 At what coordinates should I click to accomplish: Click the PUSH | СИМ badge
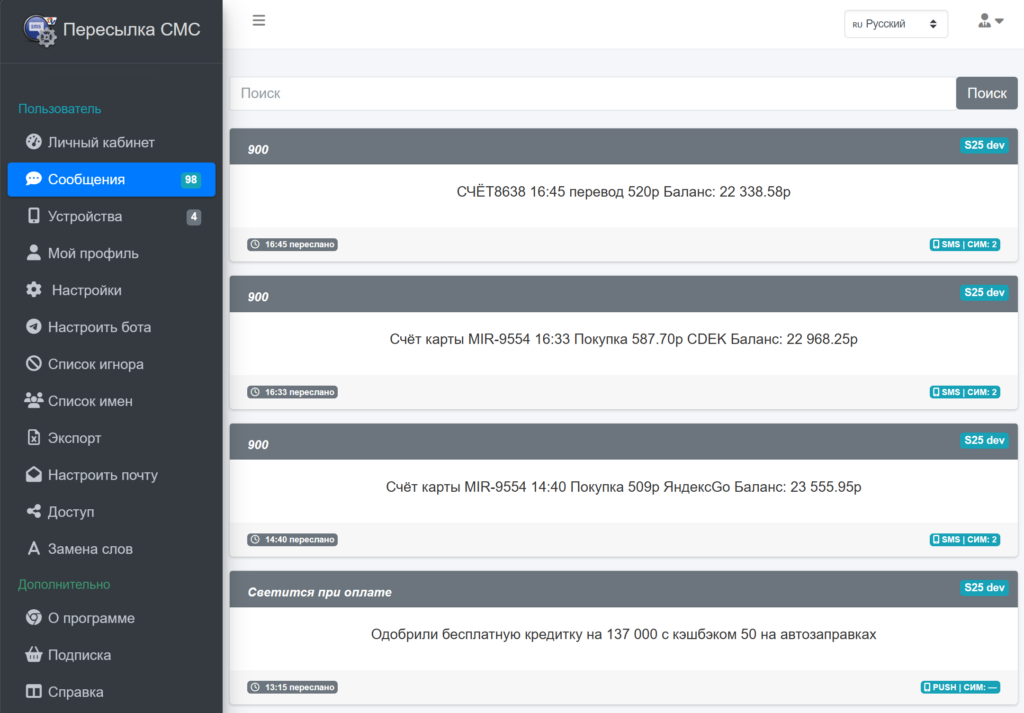(960, 688)
